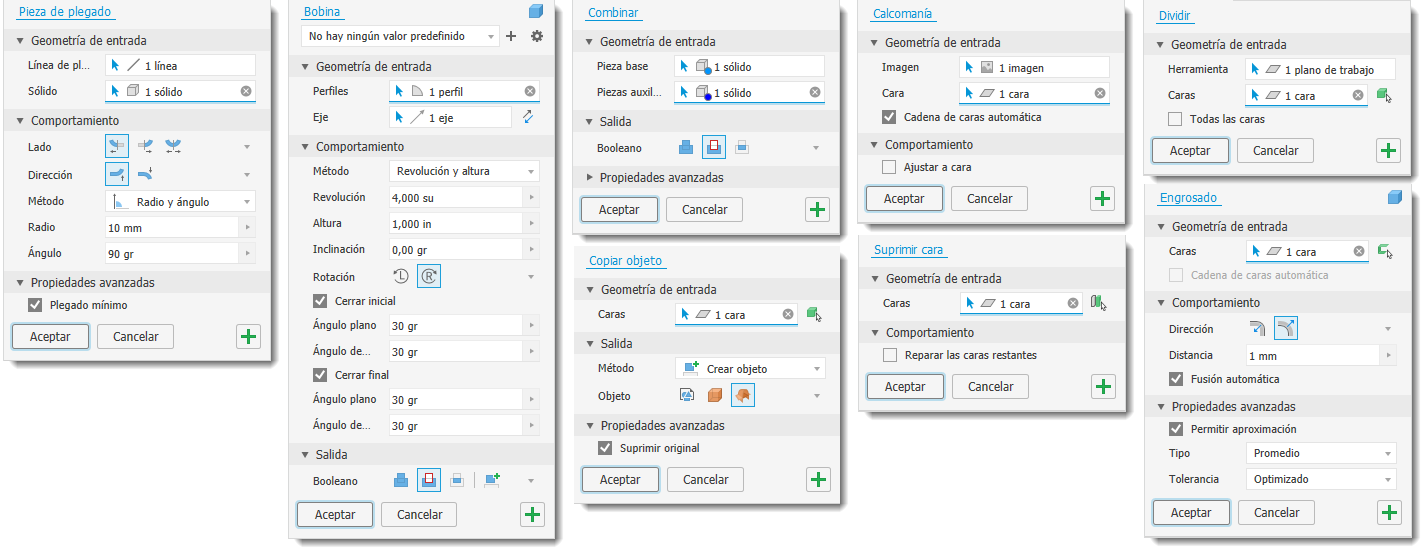Click the flip axis direction icon next to Eje
The height and width of the screenshot is (551, 1422).
tap(528, 117)
